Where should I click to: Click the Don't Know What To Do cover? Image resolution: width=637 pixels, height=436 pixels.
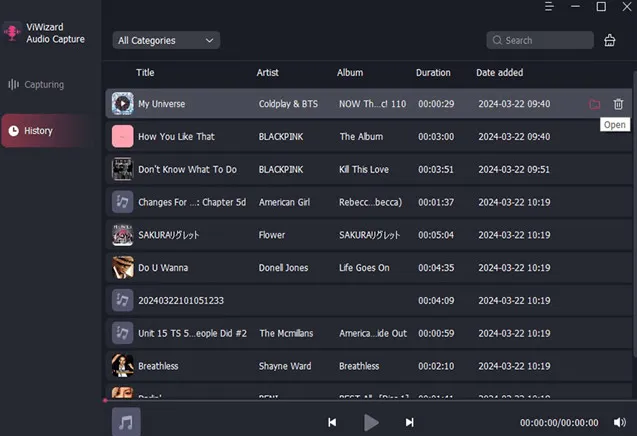pyautogui.click(x=122, y=169)
